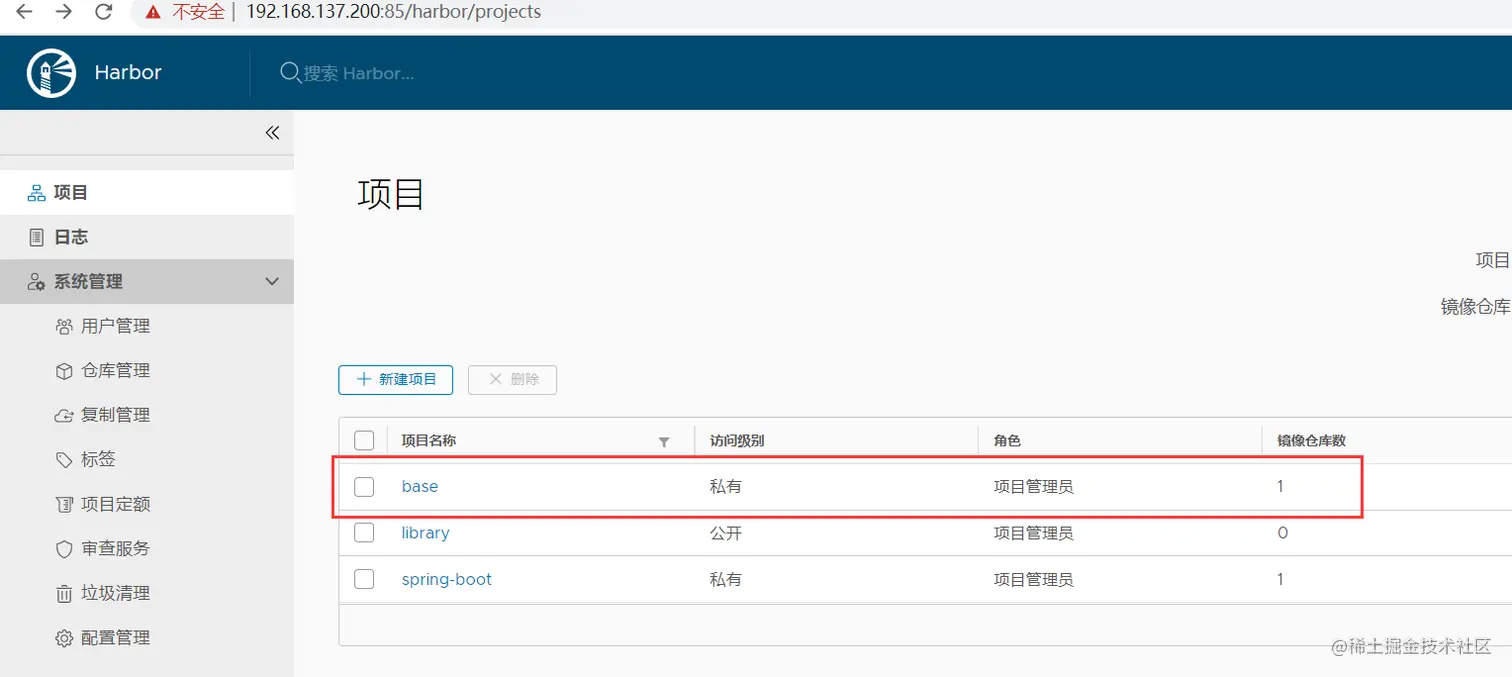Click 公开 in the library row
Image resolution: width=1512 pixels, height=677 pixels.
click(726, 533)
